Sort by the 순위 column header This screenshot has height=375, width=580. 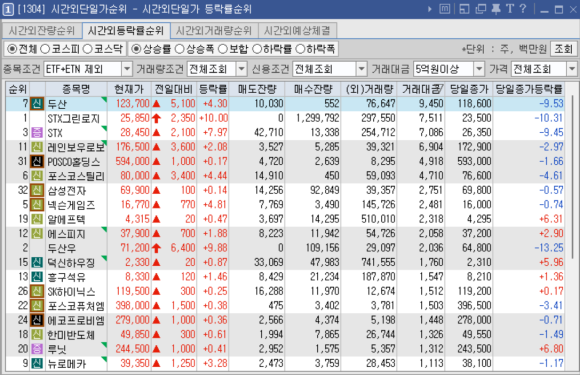[18, 89]
